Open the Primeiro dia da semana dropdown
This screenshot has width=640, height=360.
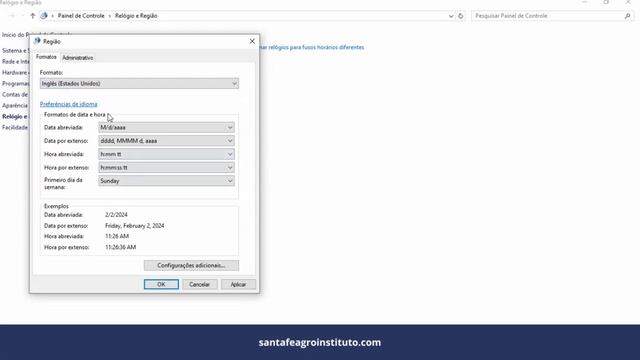pos(166,181)
